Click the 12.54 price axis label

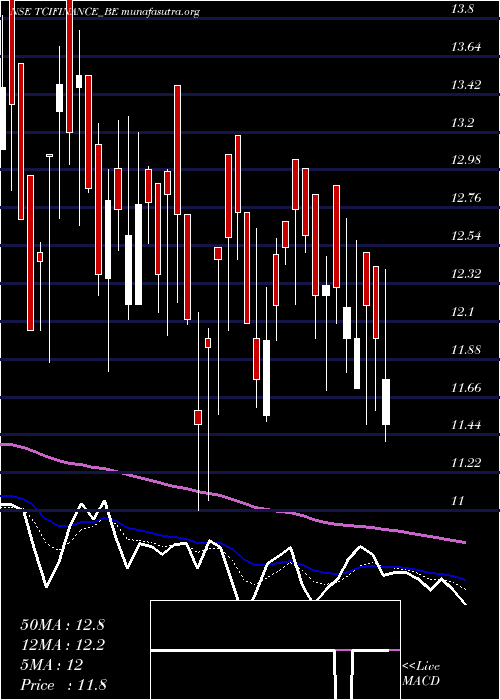click(x=466, y=236)
